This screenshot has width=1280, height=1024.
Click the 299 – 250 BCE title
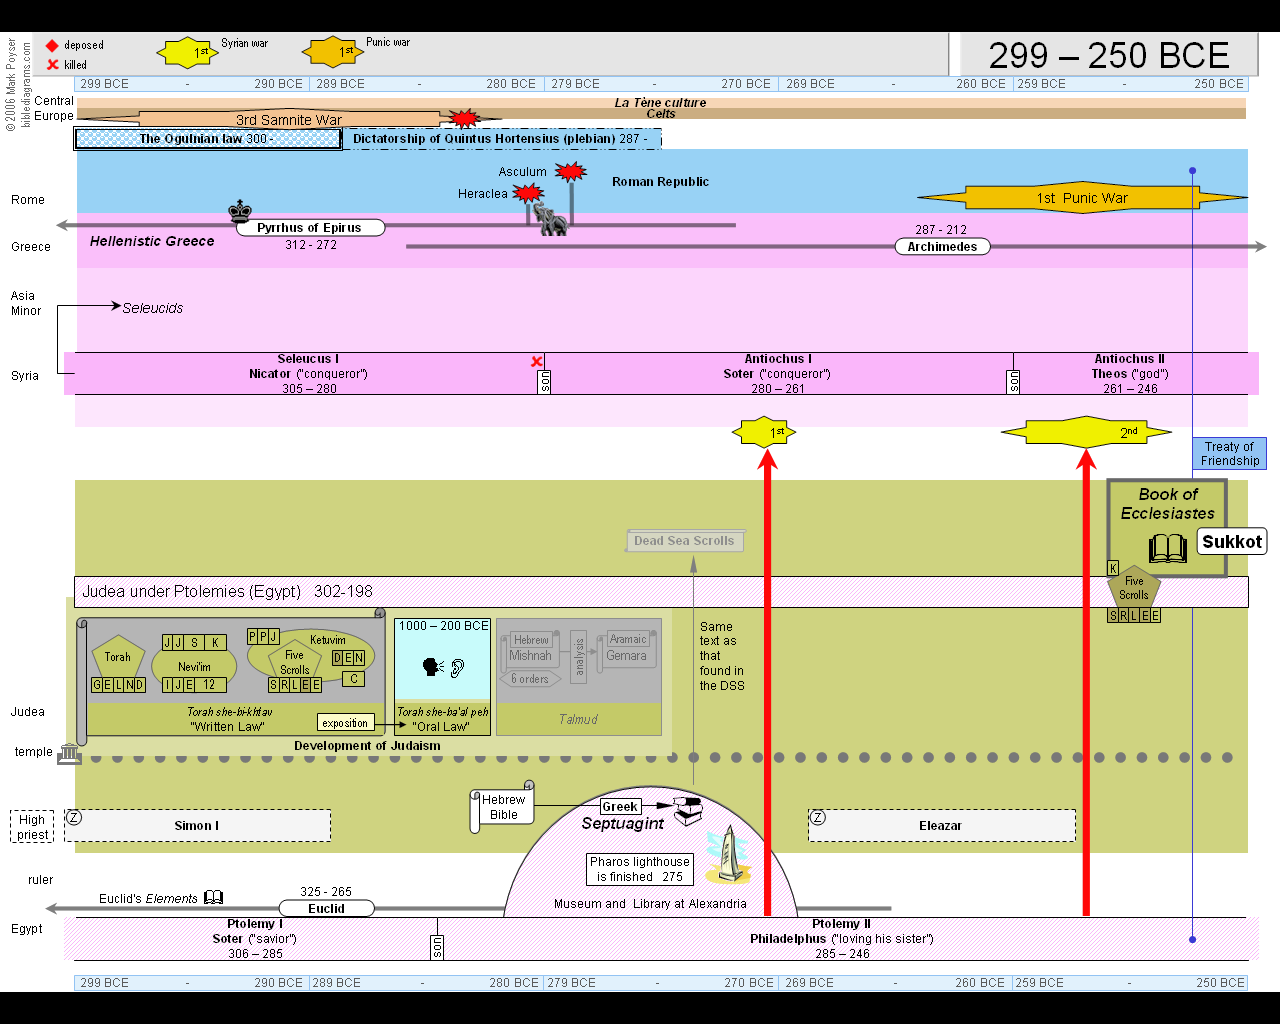point(1109,55)
